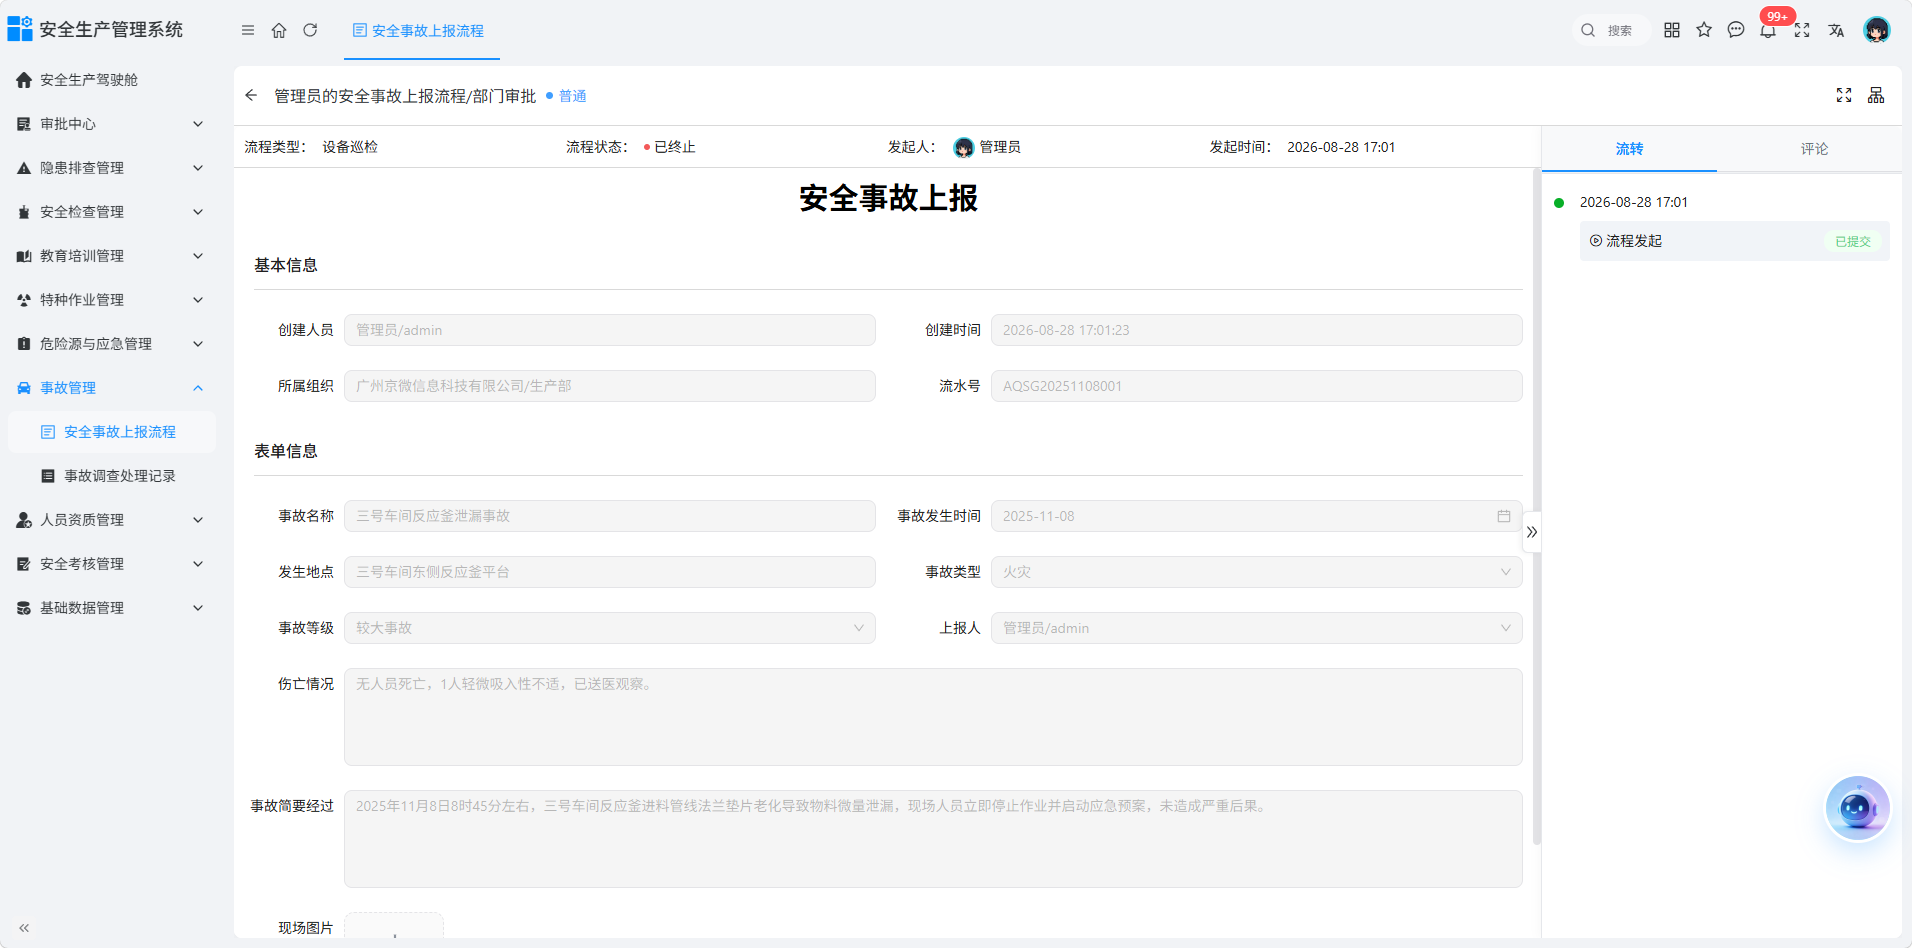Viewport: 1912px width, 948px height.
Task: Open notifications bell with 99+ badge
Action: [1768, 30]
